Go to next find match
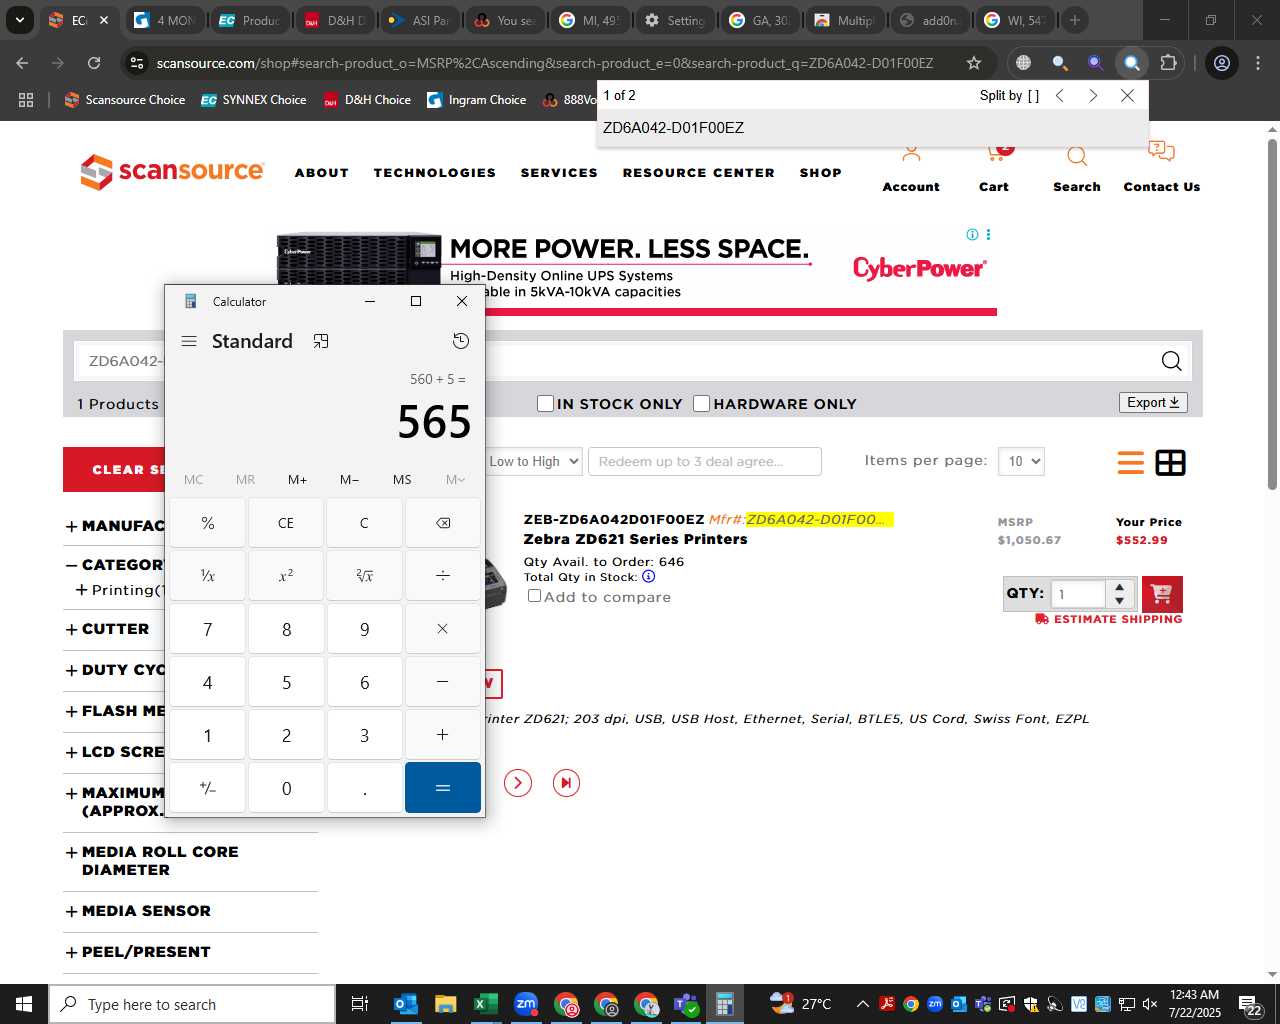 1093,96
